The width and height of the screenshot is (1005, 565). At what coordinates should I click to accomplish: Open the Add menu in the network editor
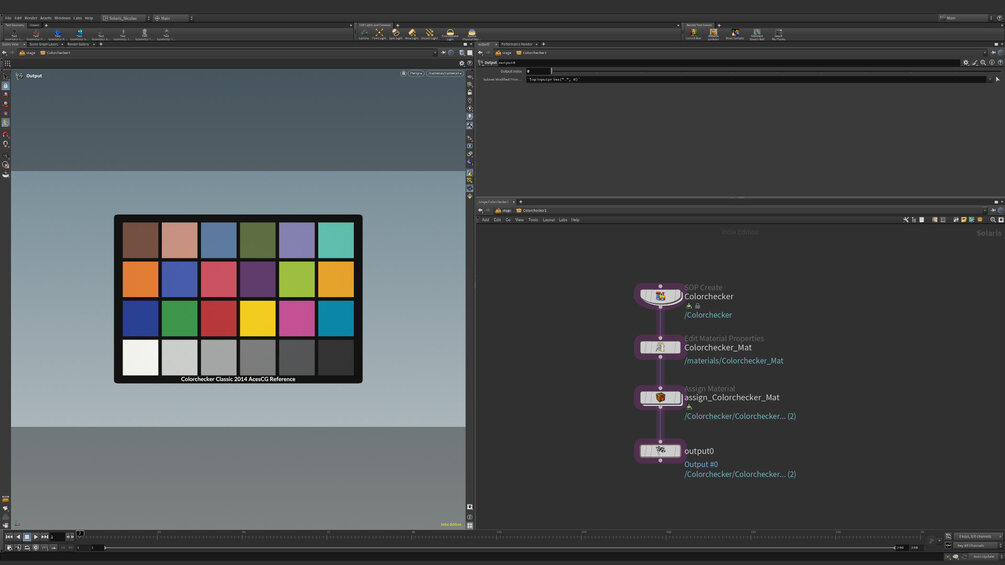(486, 220)
